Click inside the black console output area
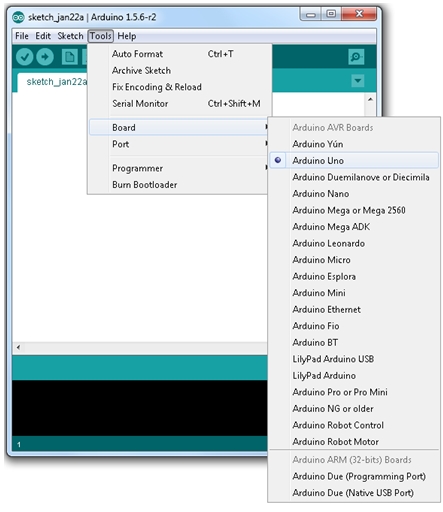 (x=140, y=408)
